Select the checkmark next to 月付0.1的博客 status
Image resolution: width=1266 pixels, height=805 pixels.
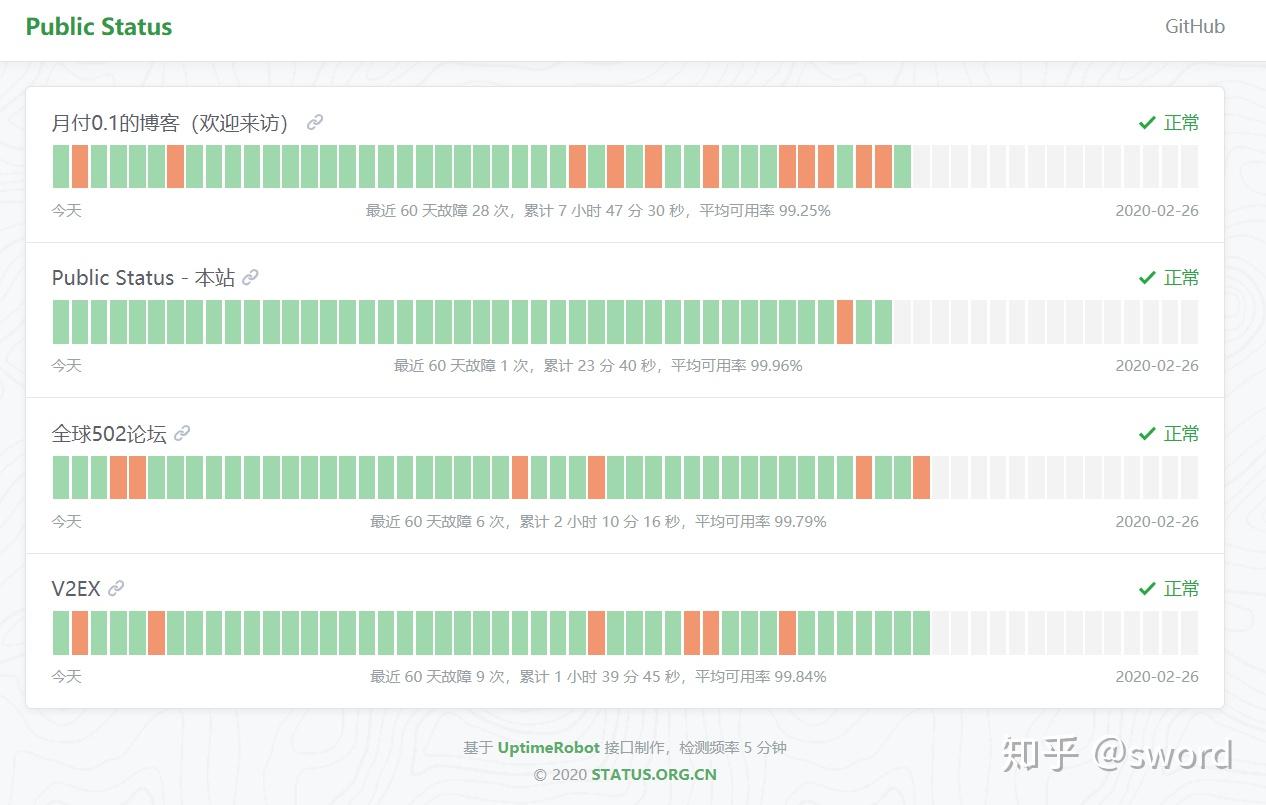(1148, 122)
